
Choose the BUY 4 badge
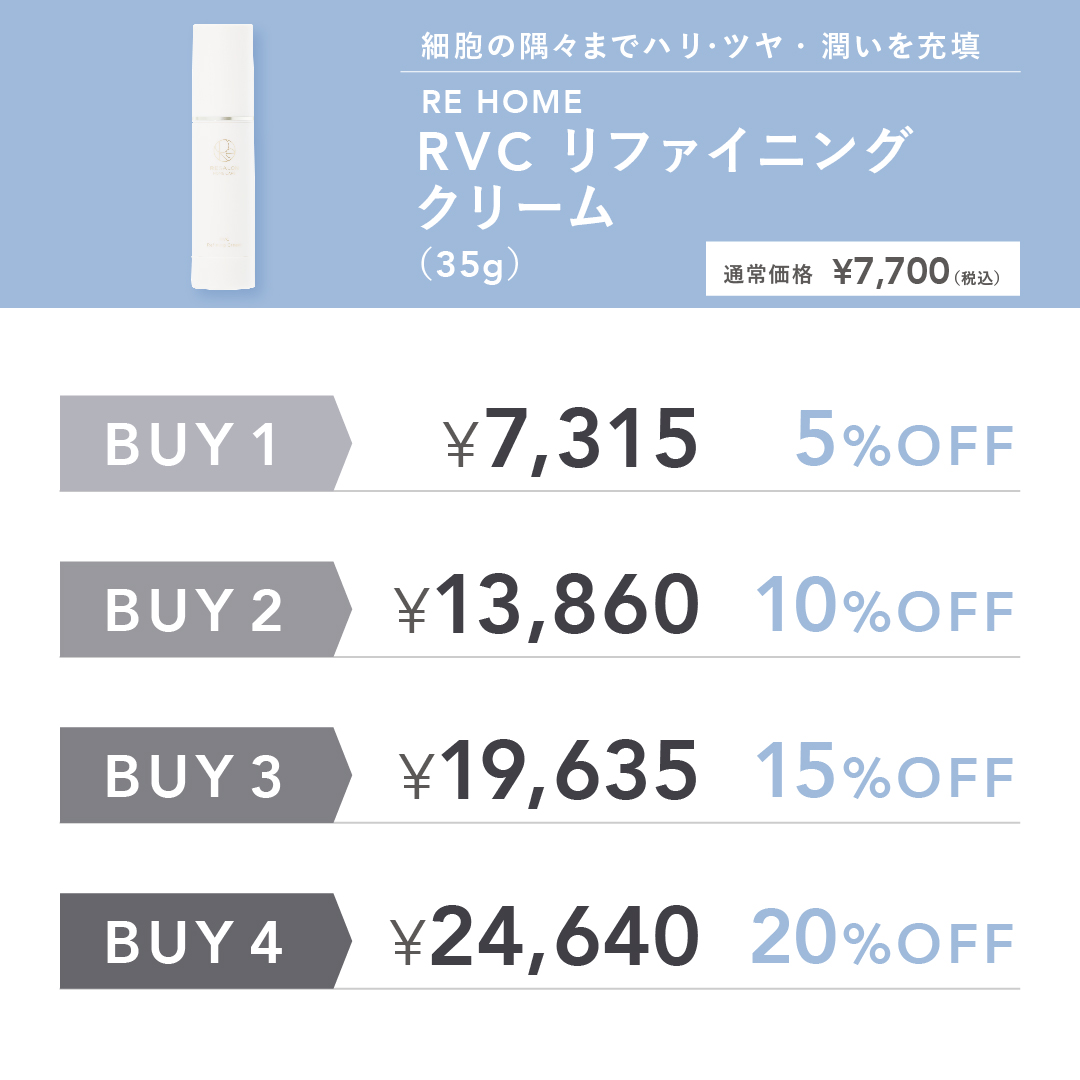197,942
